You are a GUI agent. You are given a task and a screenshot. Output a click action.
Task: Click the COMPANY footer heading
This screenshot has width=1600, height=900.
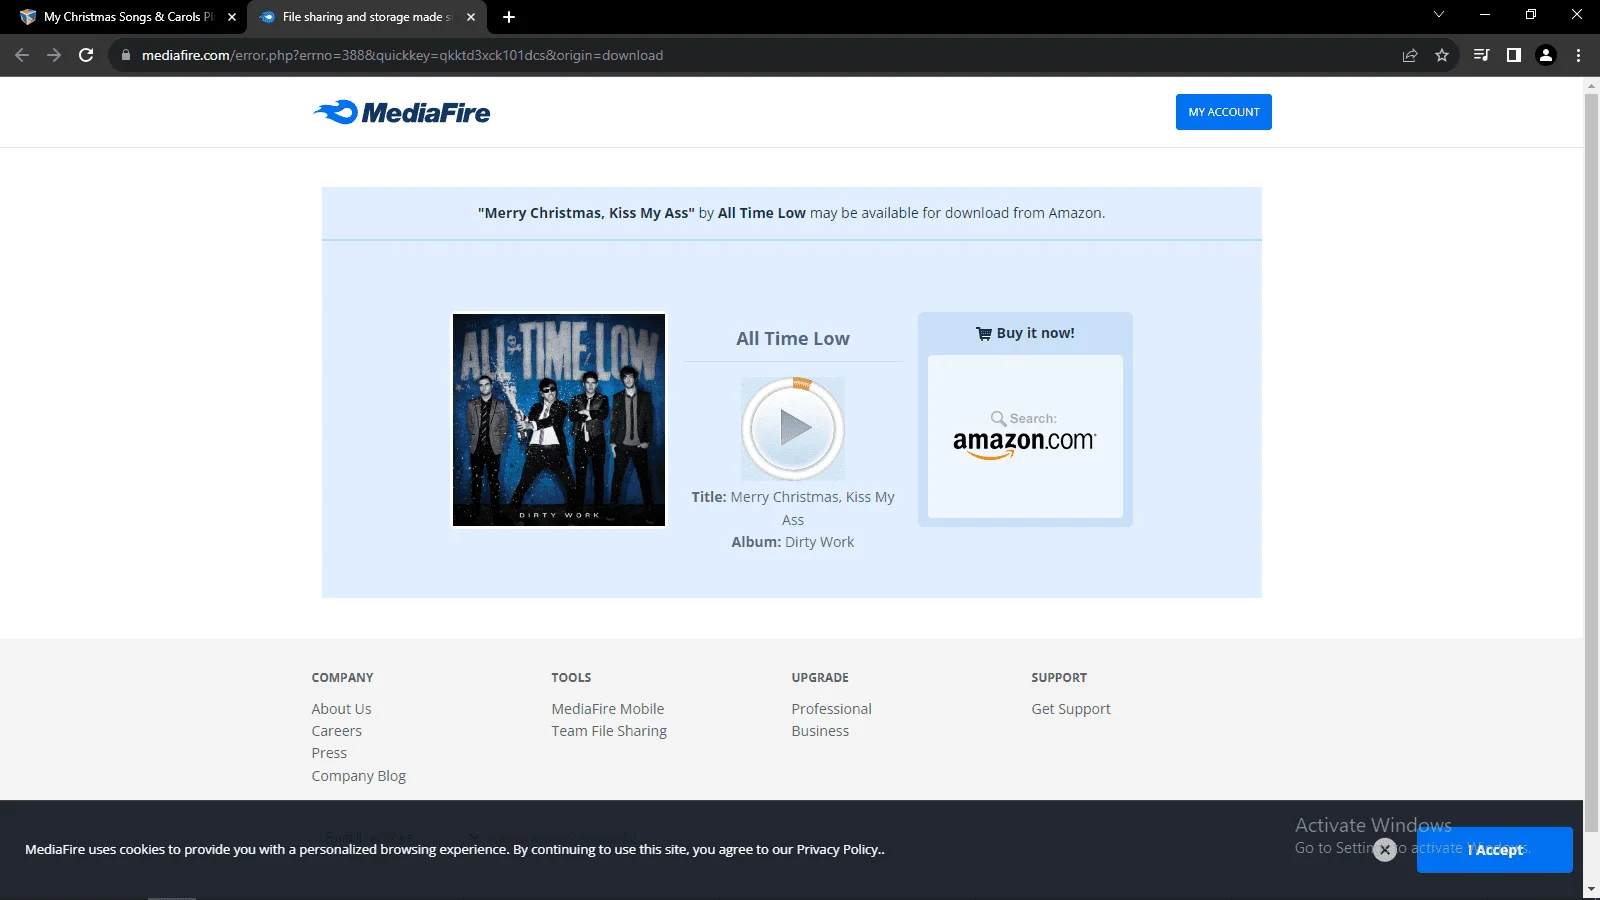click(x=342, y=677)
